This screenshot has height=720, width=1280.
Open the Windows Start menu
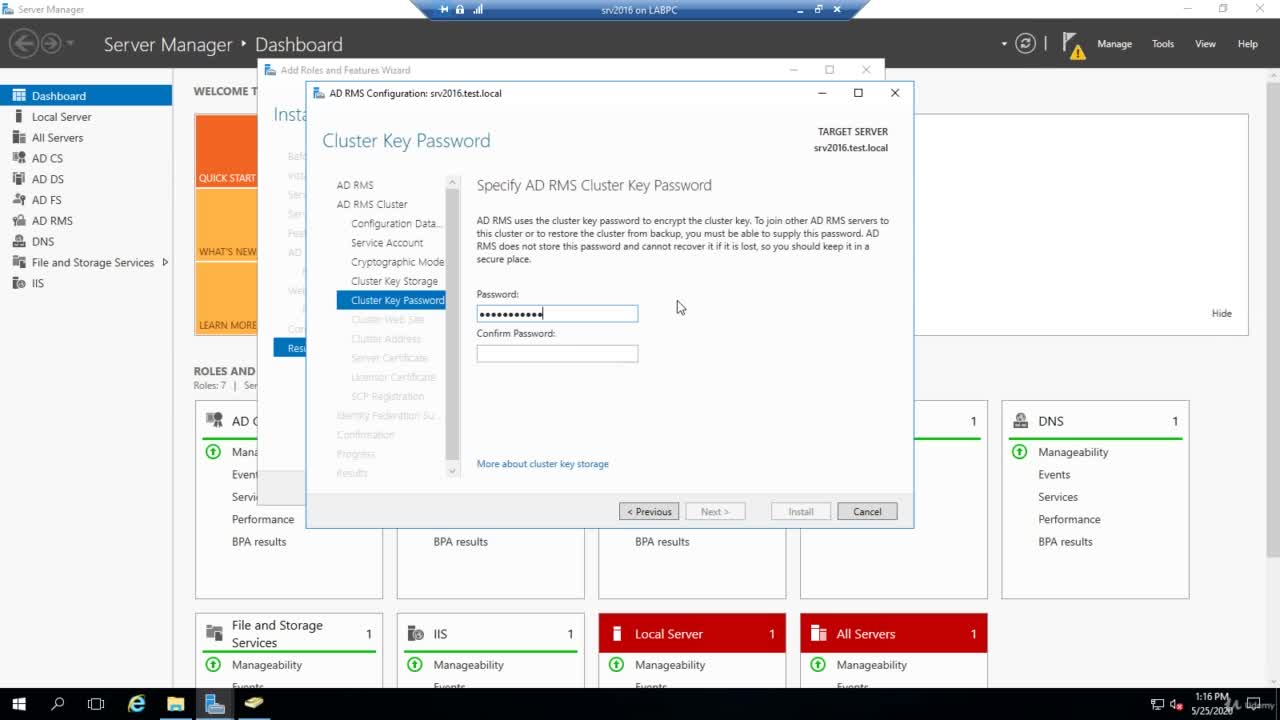point(18,704)
